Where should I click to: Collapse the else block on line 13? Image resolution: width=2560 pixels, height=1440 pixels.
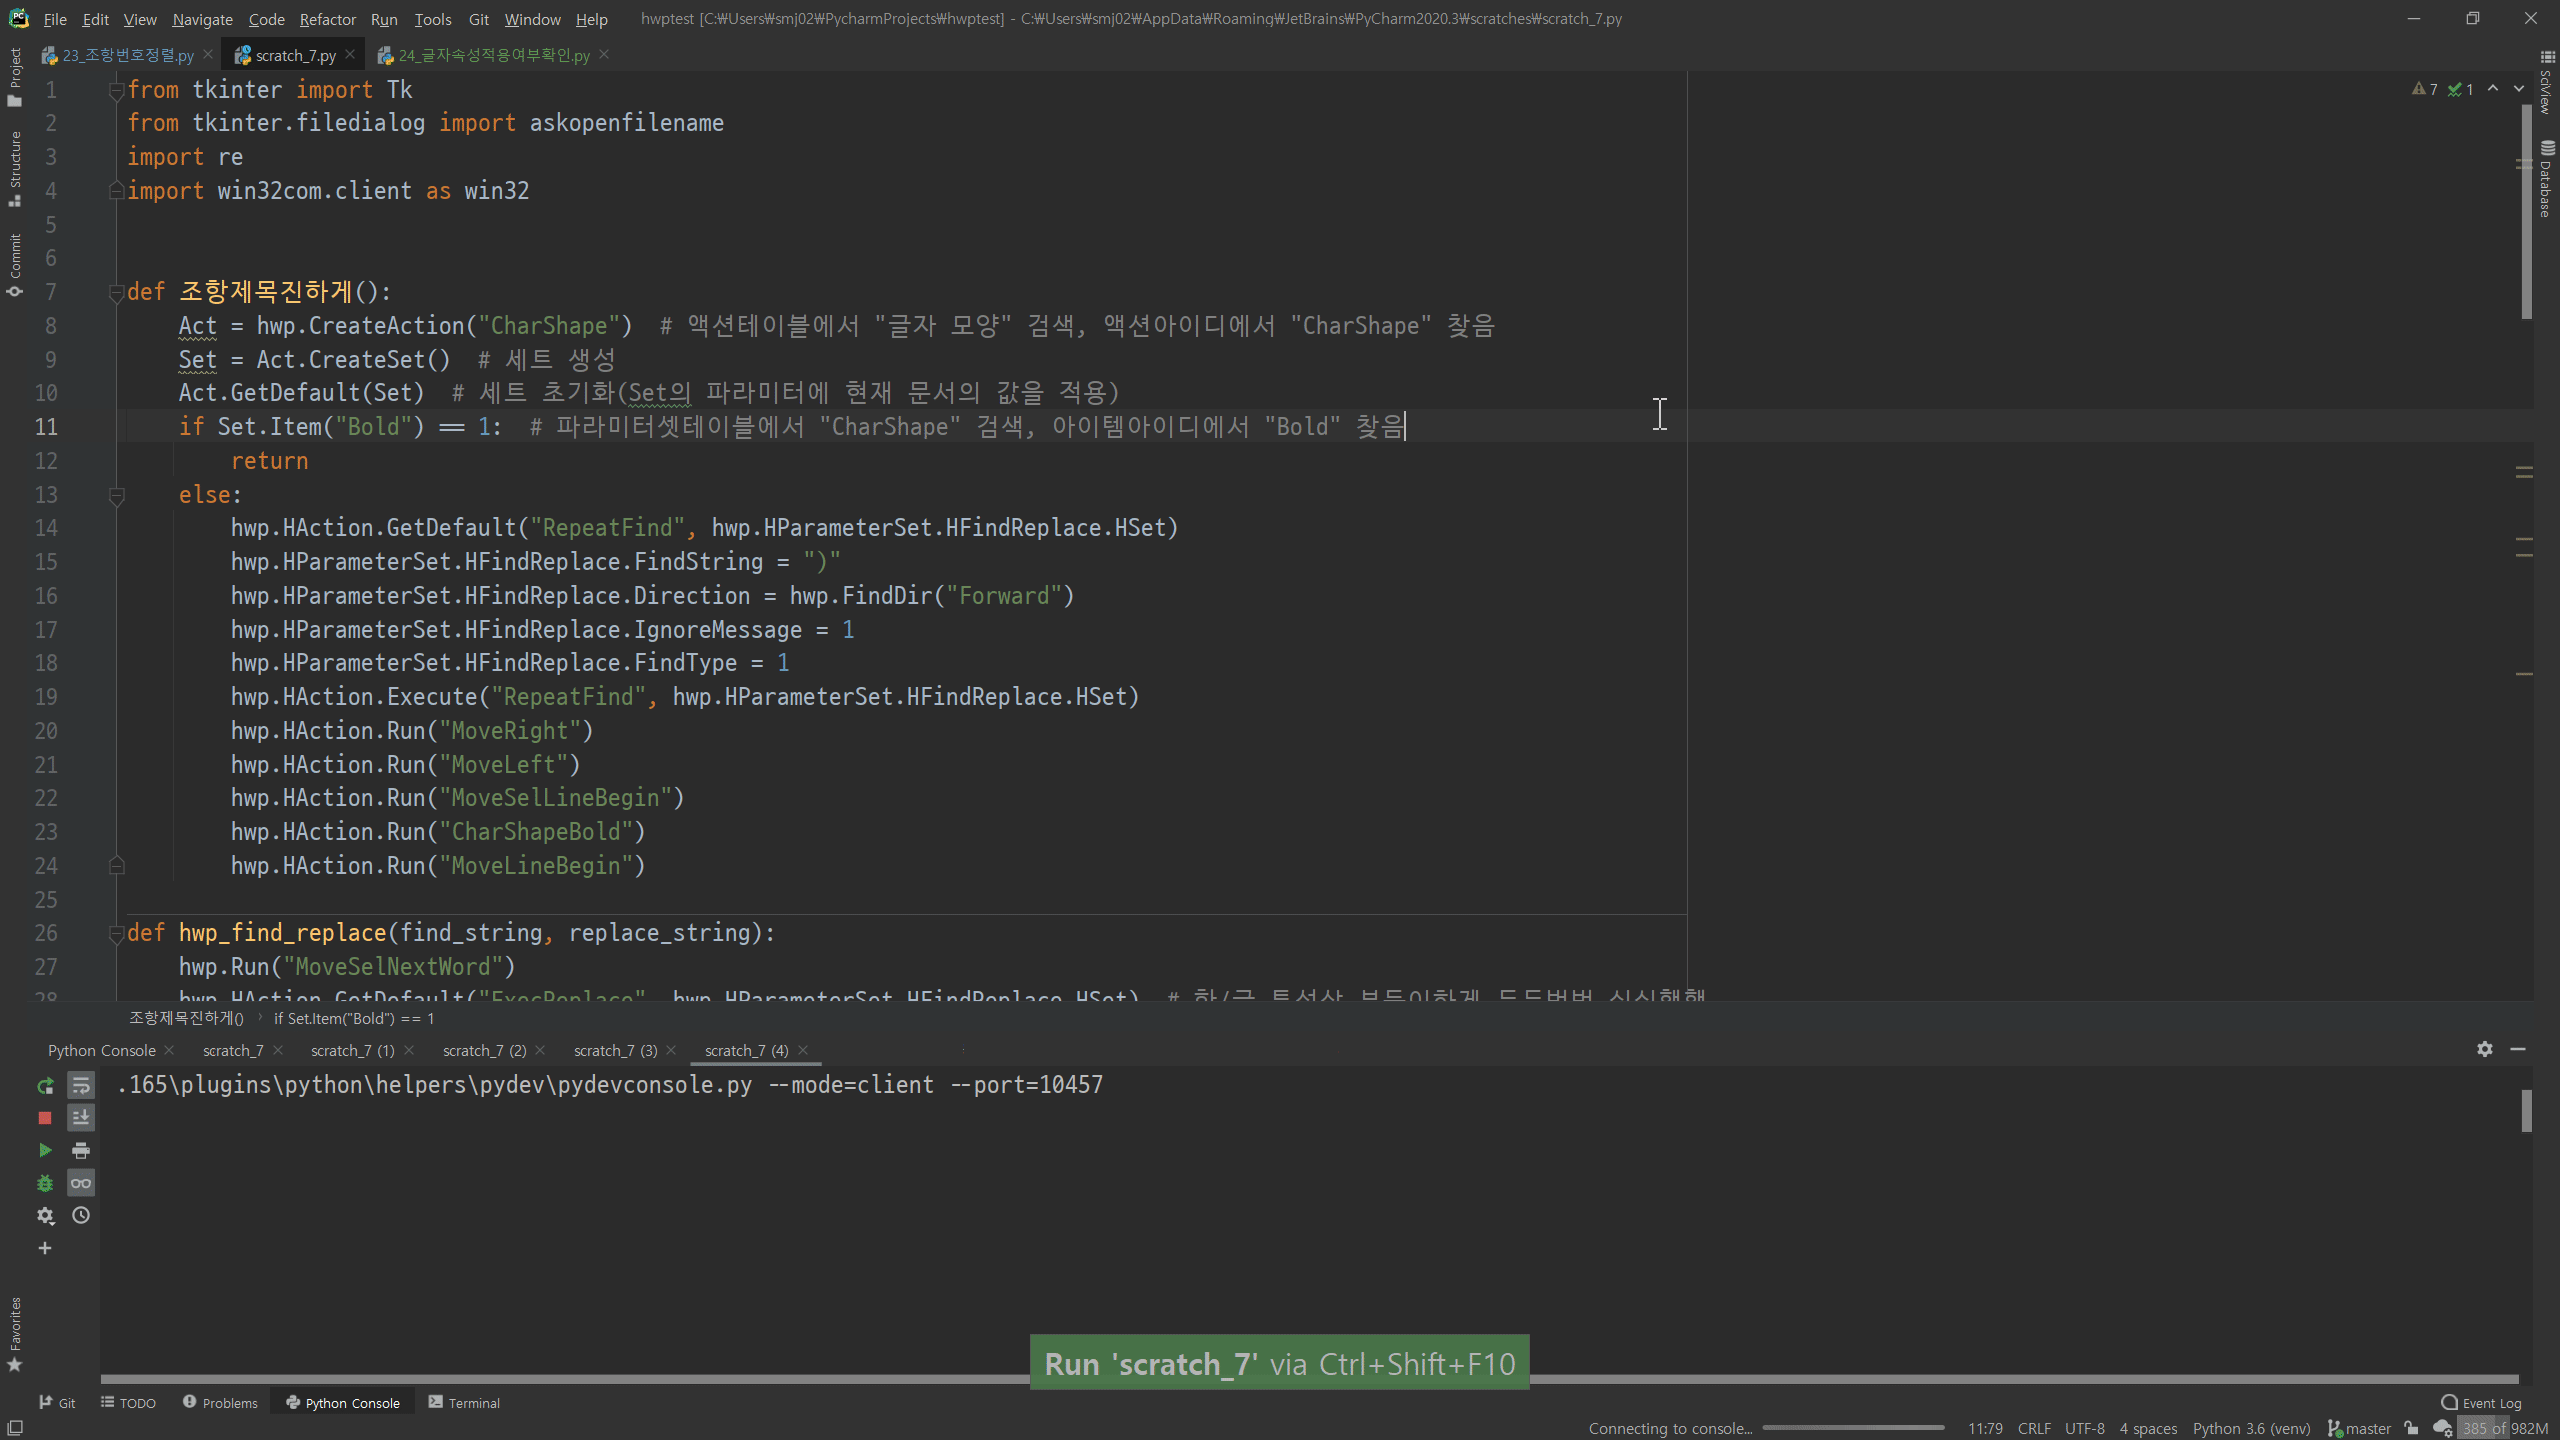(116, 495)
